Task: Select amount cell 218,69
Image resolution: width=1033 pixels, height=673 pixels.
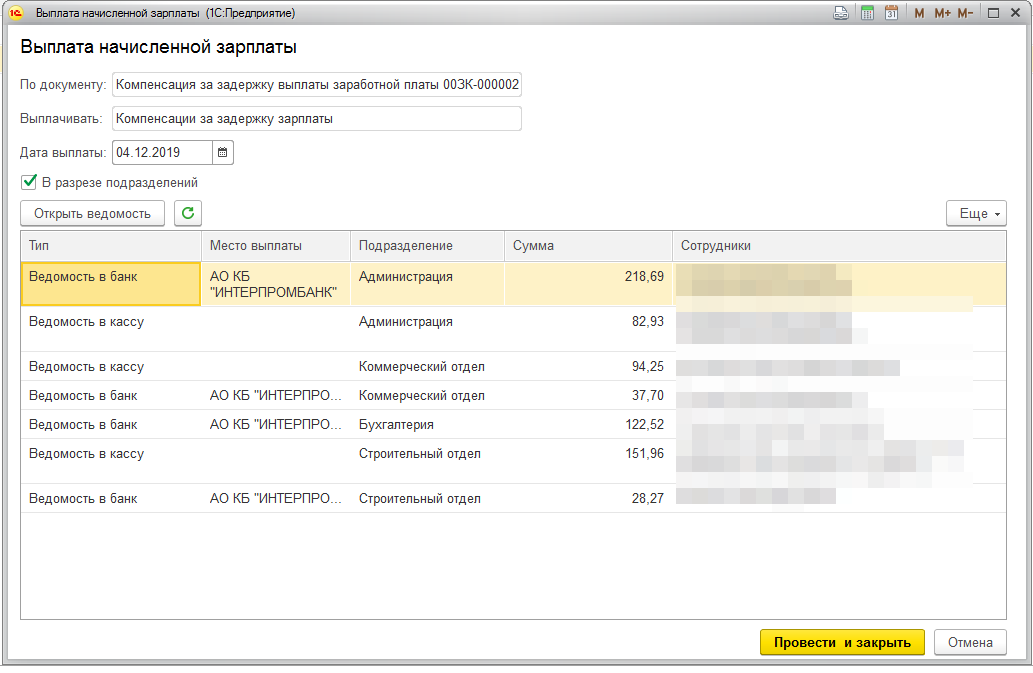Action: point(588,284)
